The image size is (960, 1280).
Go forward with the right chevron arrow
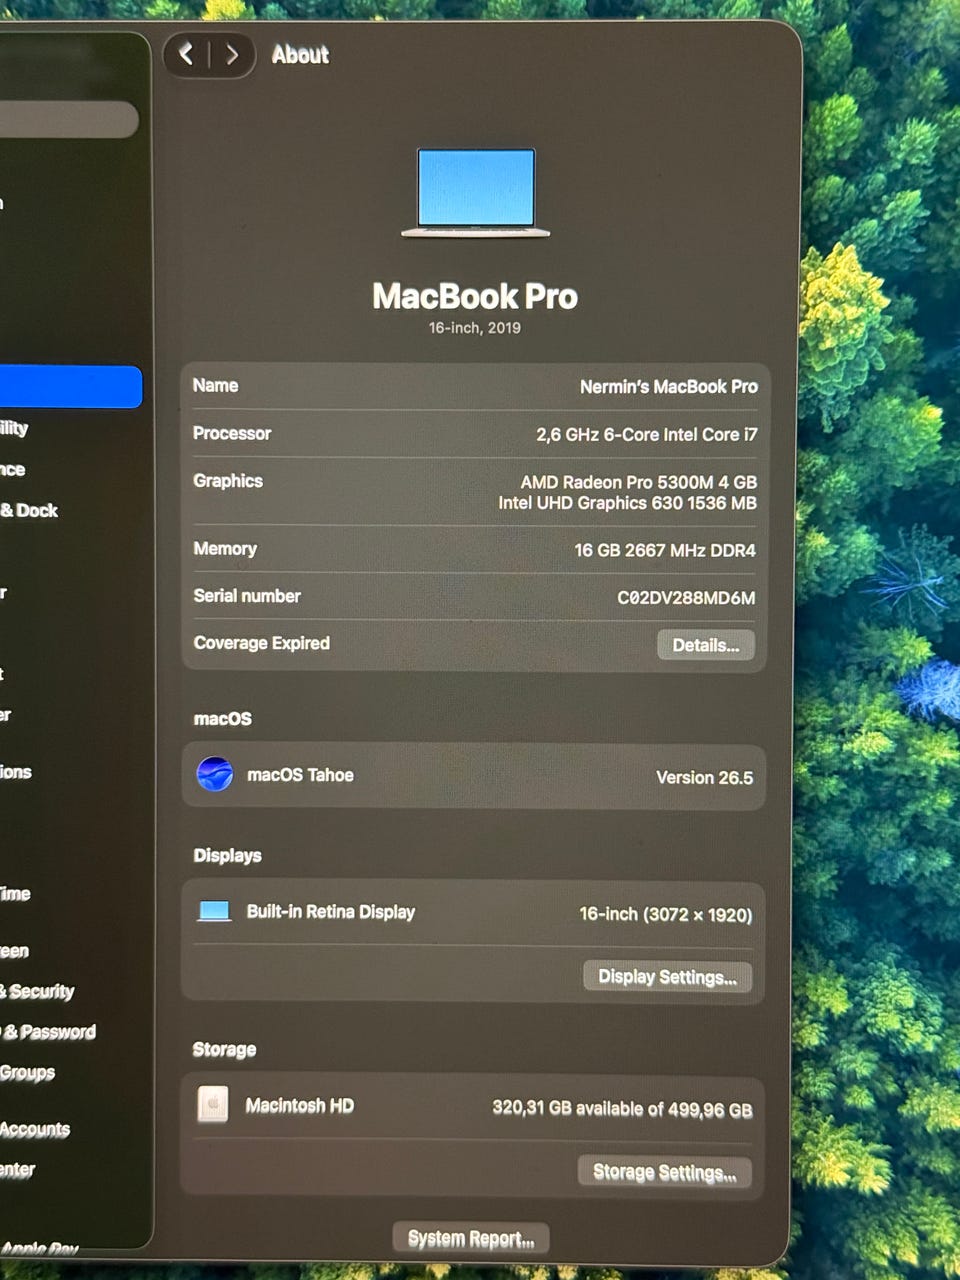232,54
